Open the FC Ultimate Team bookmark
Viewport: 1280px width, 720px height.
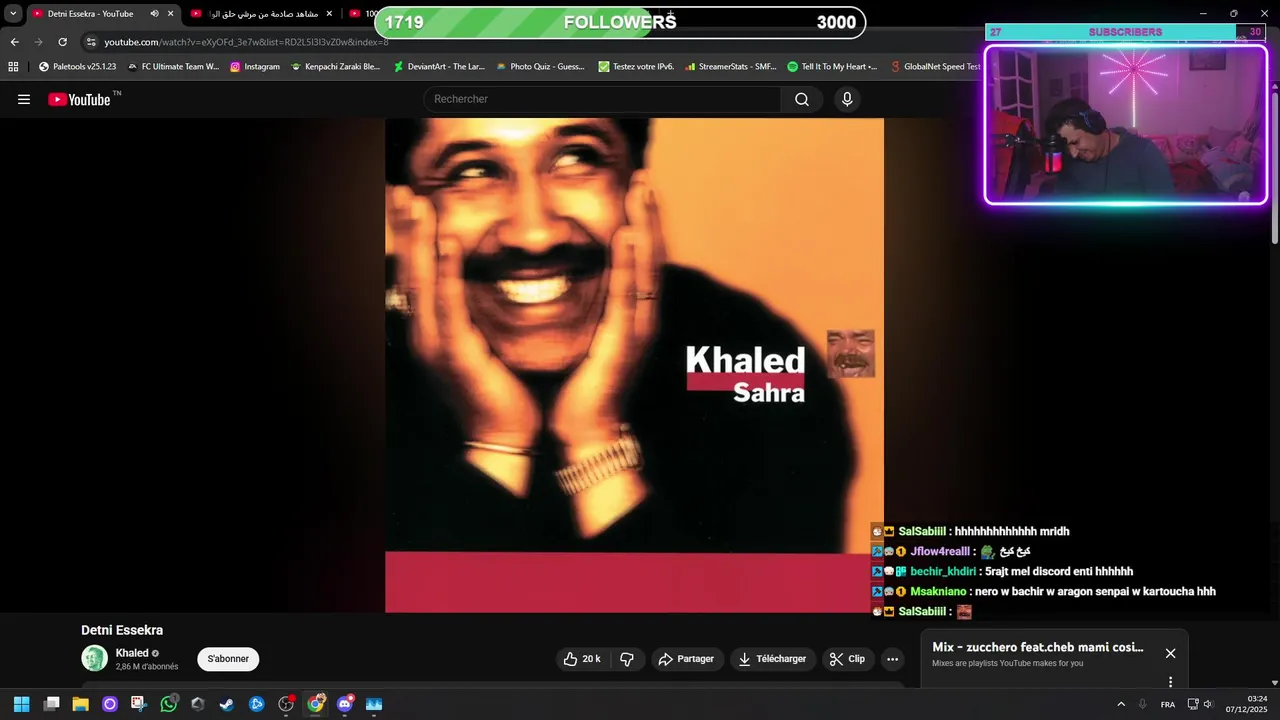click(x=173, y=66)
